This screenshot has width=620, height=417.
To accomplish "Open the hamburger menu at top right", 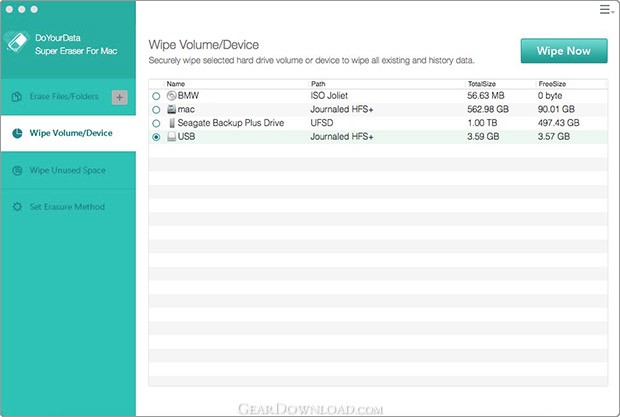I will [x=606, y=9].
